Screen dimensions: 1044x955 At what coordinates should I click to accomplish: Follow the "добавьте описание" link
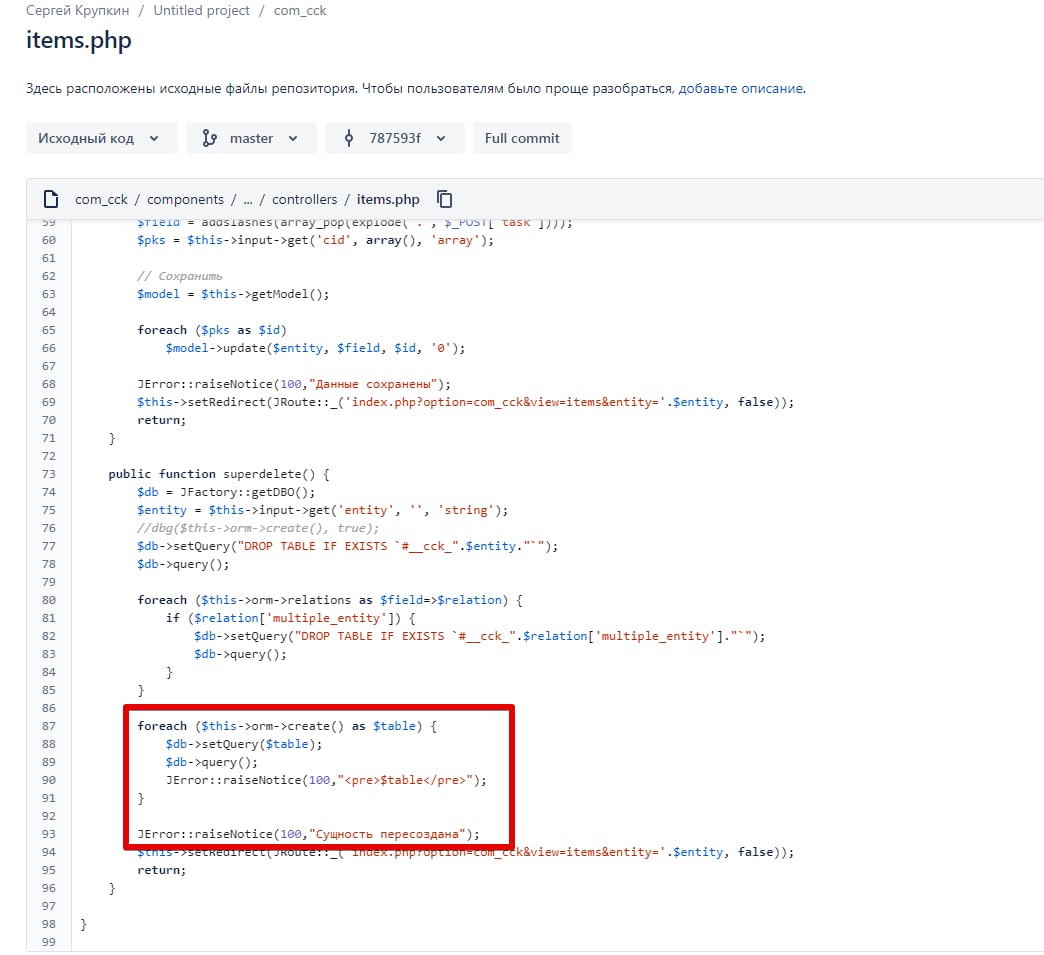coord(740,88)
